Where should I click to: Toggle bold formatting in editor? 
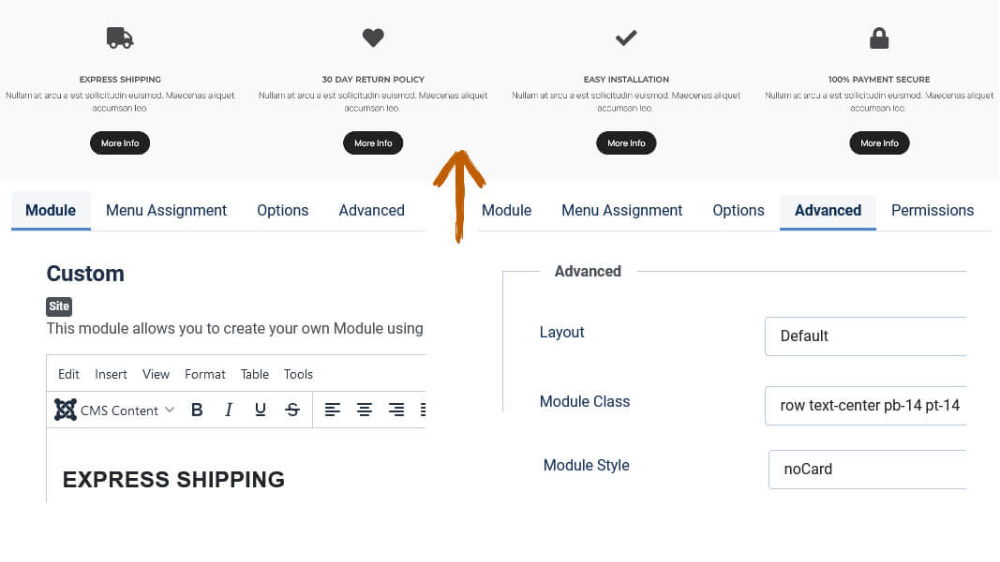(197, 410)
